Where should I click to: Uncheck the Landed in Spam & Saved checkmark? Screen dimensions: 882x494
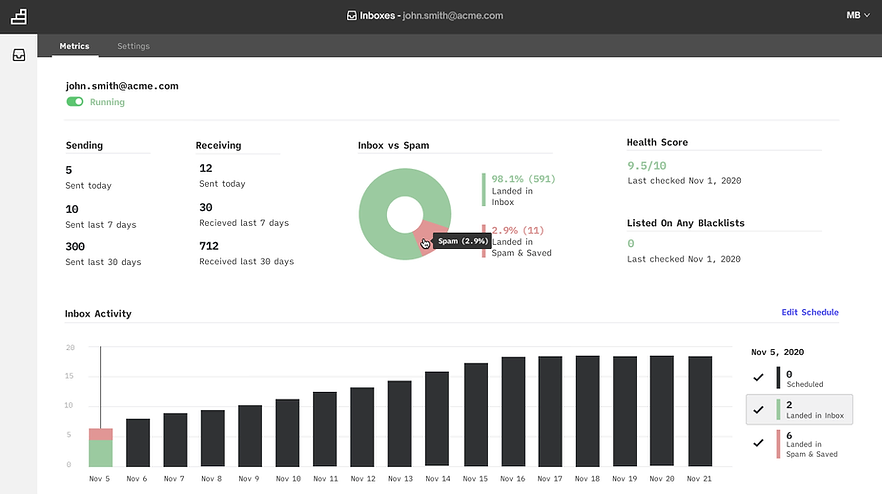pos(758,443)
